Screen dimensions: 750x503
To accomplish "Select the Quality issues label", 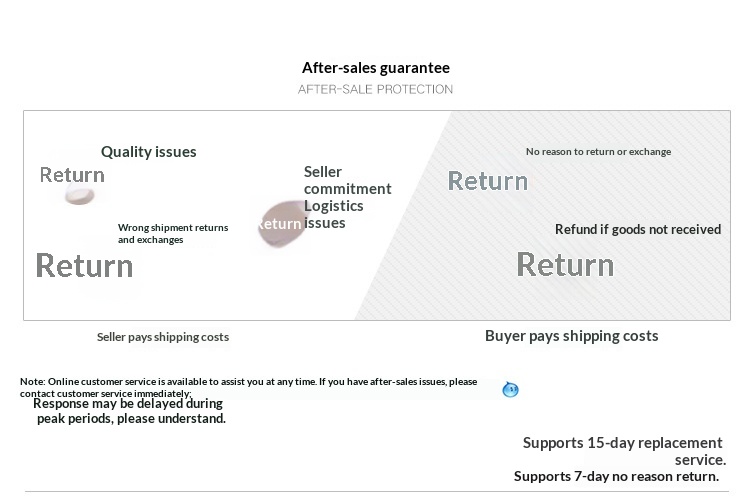I will coord(148,152).
